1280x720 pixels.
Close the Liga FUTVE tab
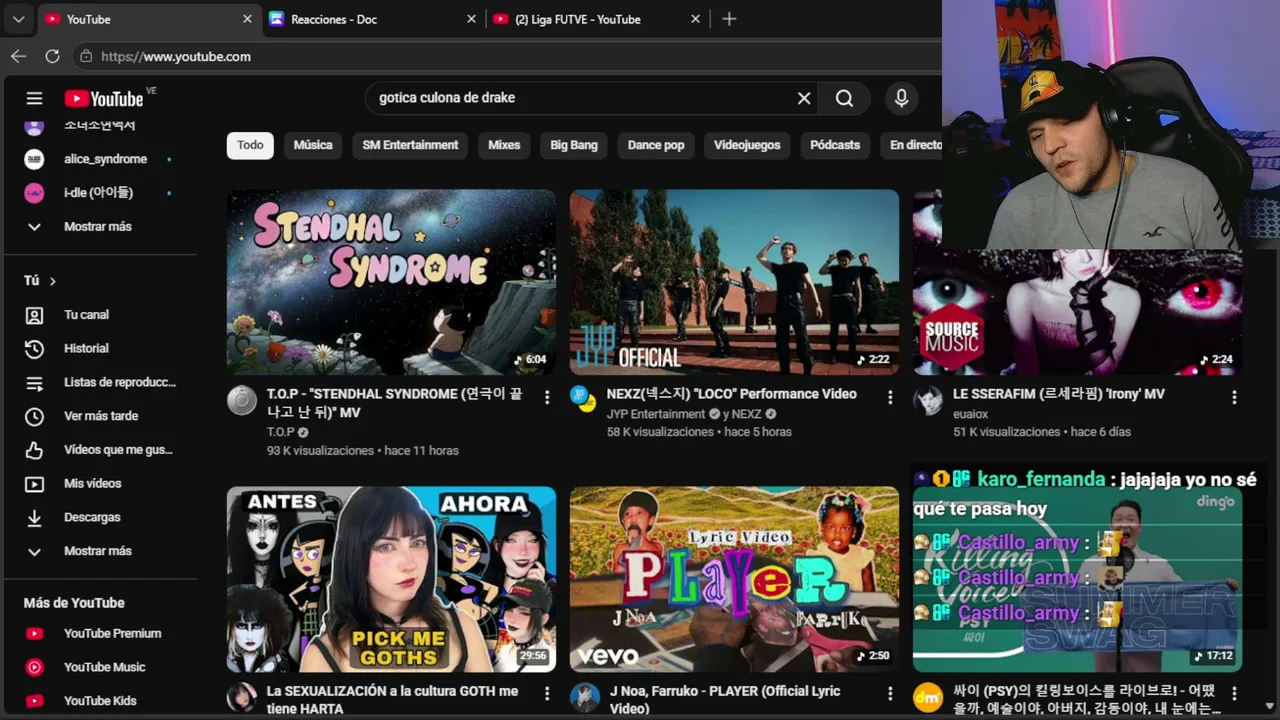696,19
